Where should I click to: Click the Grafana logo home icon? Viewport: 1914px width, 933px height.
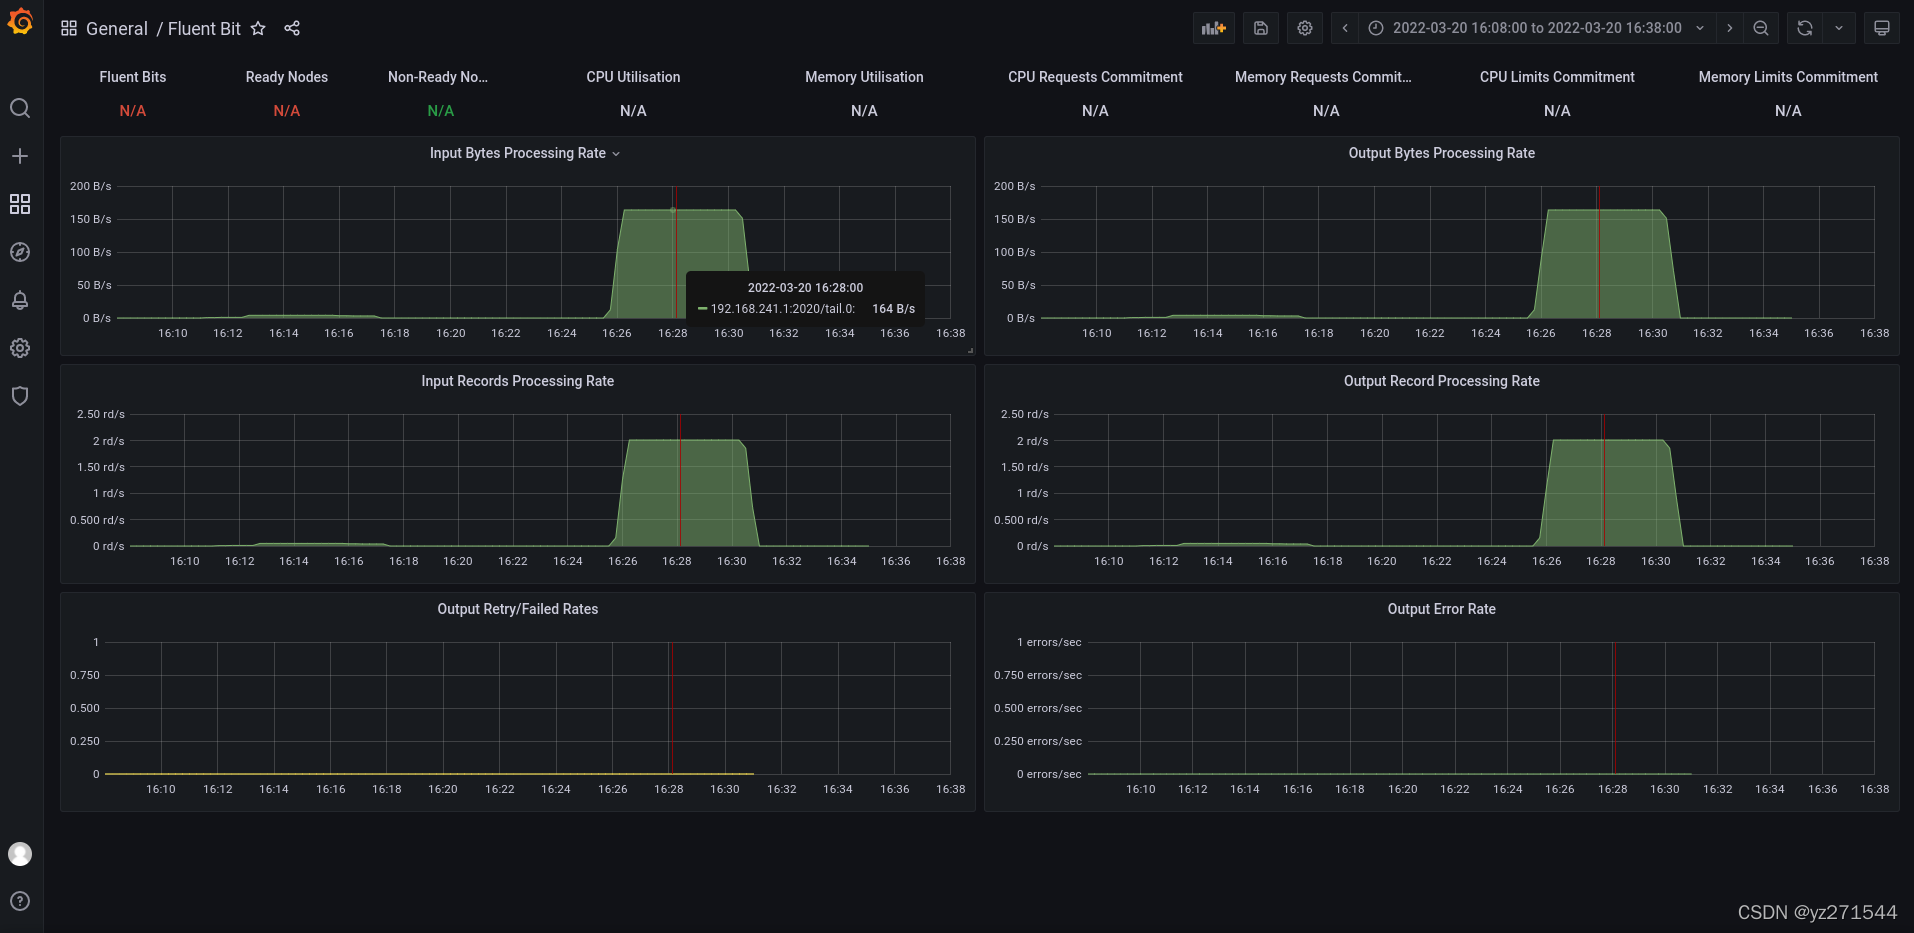[x=20, y=21]
